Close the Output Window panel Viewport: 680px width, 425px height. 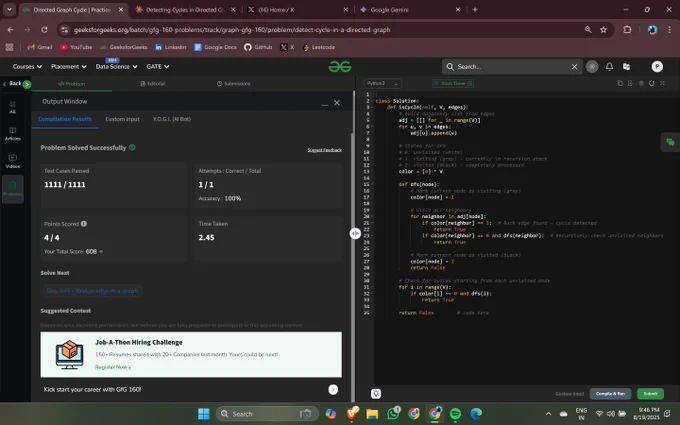337,103
